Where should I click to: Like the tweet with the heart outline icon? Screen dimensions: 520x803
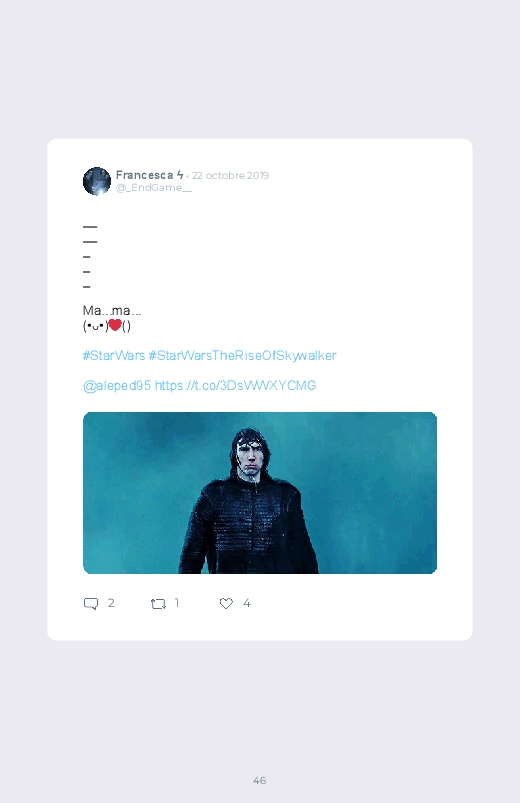pos(226,603)
